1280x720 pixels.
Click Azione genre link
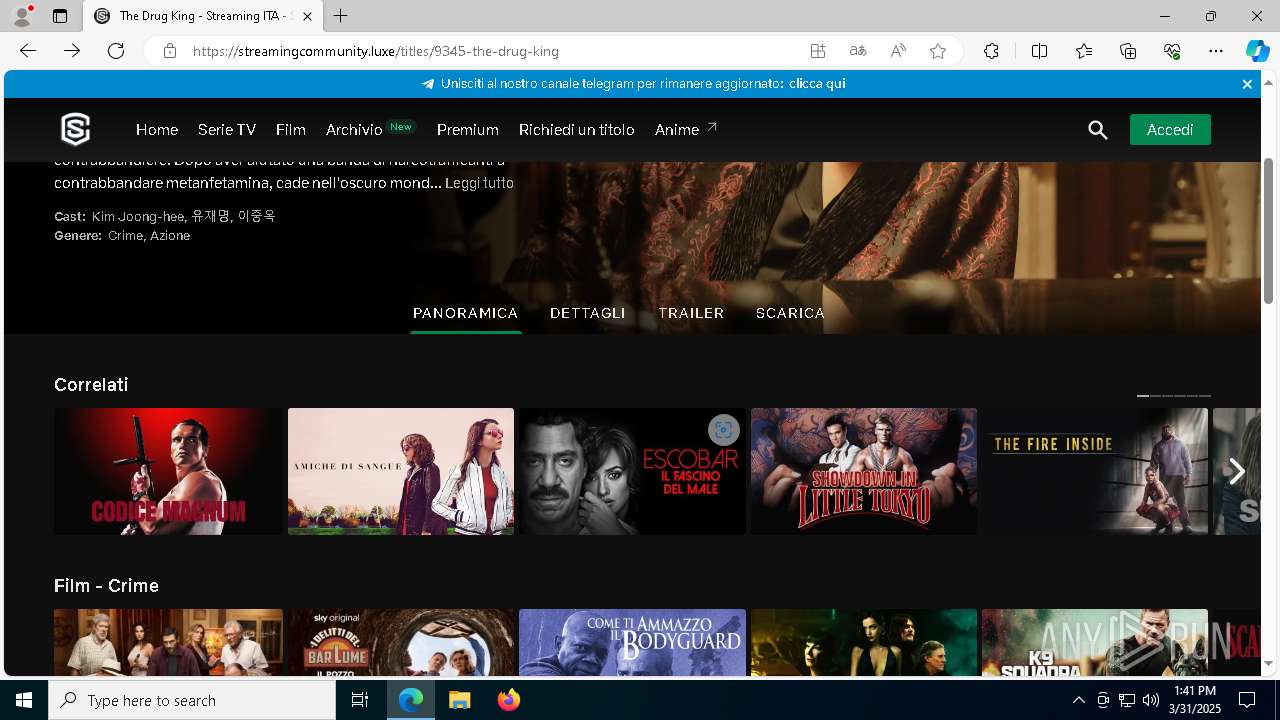(x=170, y=236)
